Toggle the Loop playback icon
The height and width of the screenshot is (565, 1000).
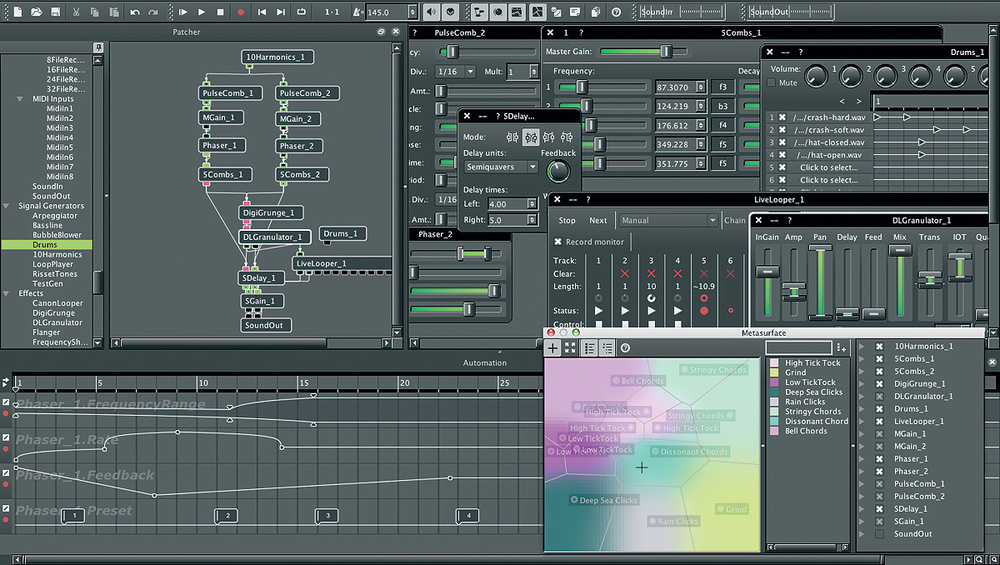[x=301, y=11]
